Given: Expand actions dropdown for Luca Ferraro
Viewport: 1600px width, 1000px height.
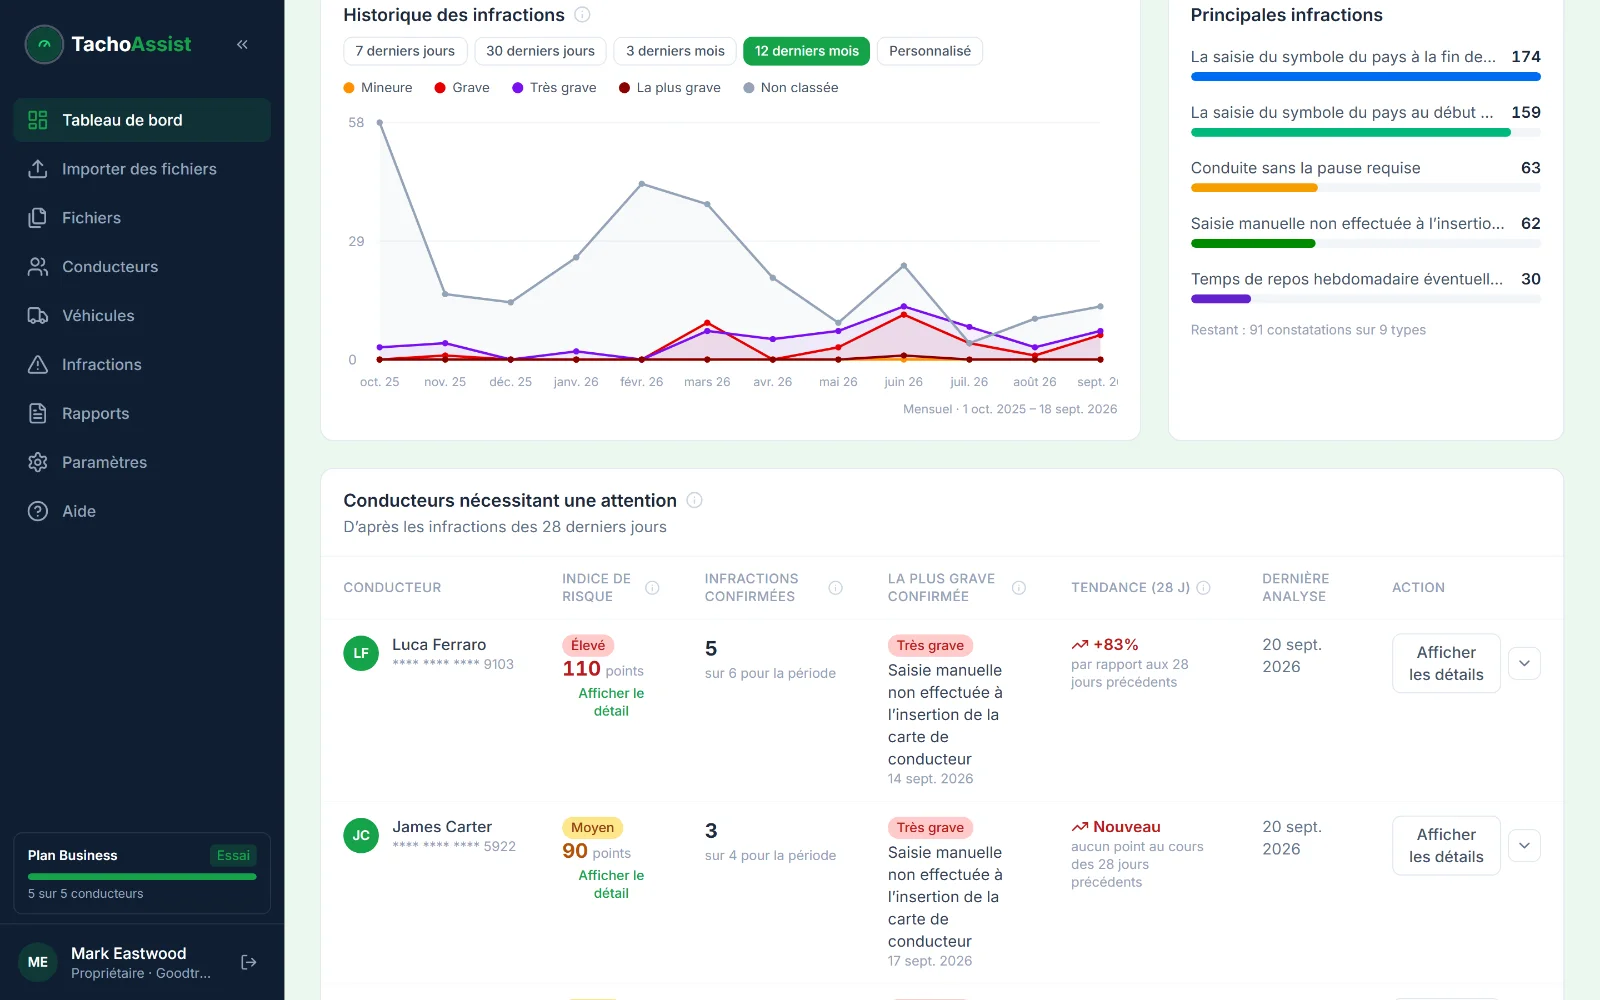Looking at the screenshot, I should (x=1524, y=663).
